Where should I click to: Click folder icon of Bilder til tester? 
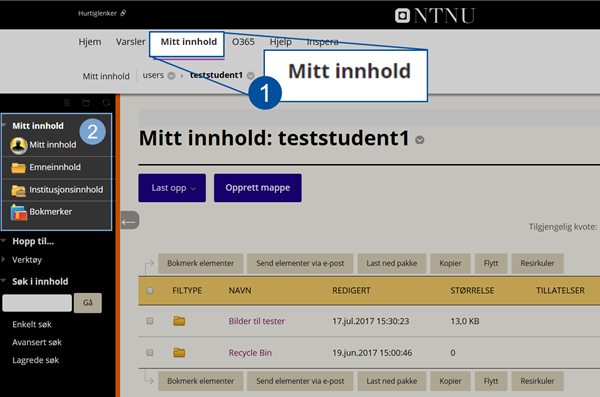[179, 321]
